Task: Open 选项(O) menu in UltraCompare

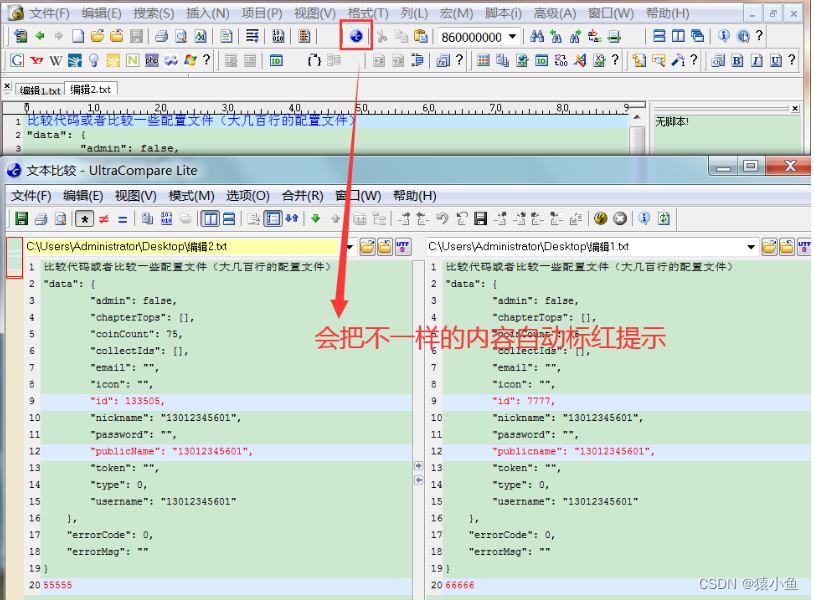Action: point(248,196)
